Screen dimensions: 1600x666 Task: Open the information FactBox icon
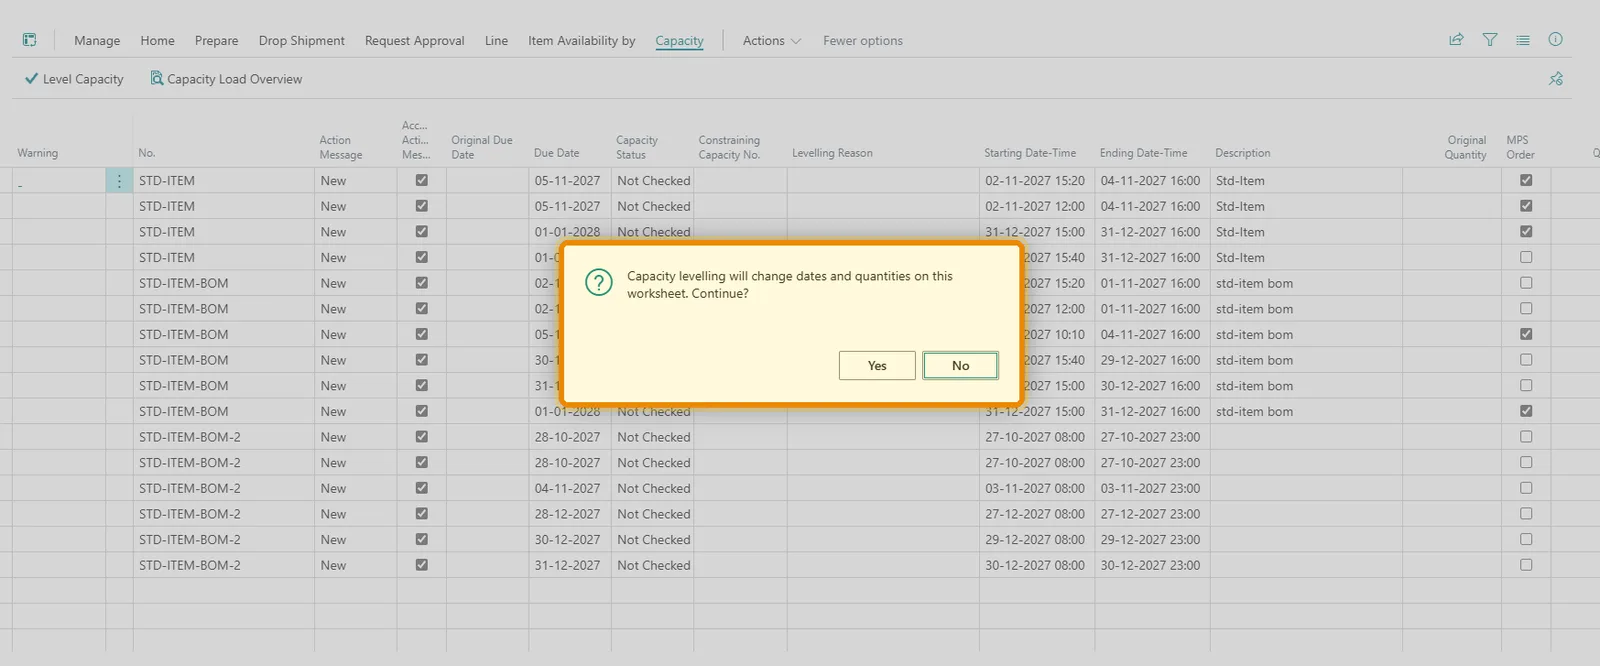pos(1556,40)
